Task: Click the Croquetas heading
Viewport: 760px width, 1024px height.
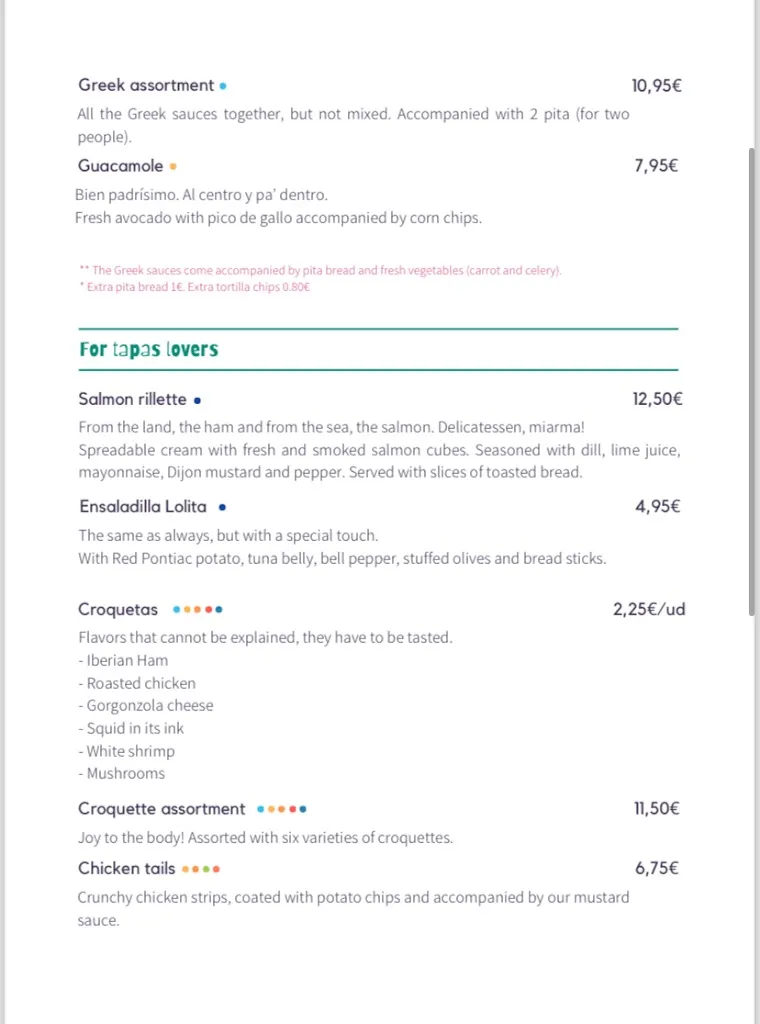Action: pyautogui.click(x=118, y=609)
